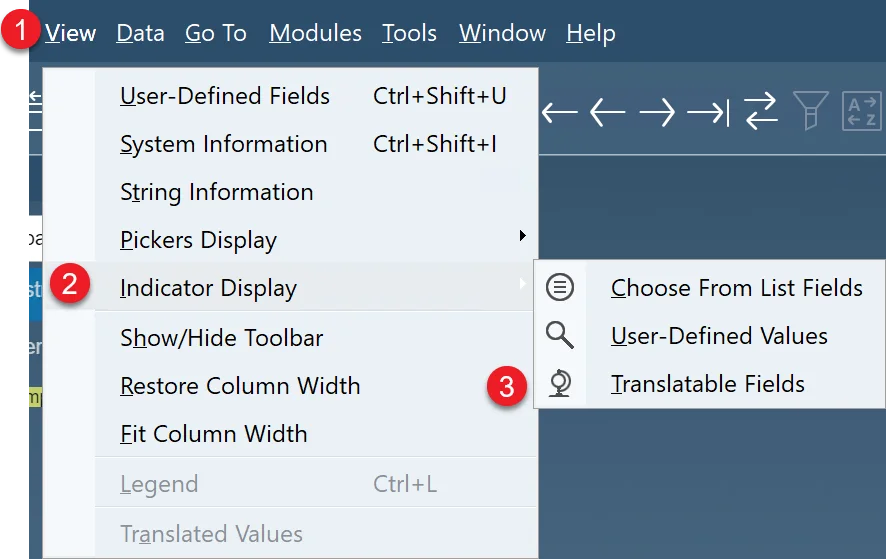Select Restore Column Width
Viewport: 886px width, 559px height.
click(239, 386)
